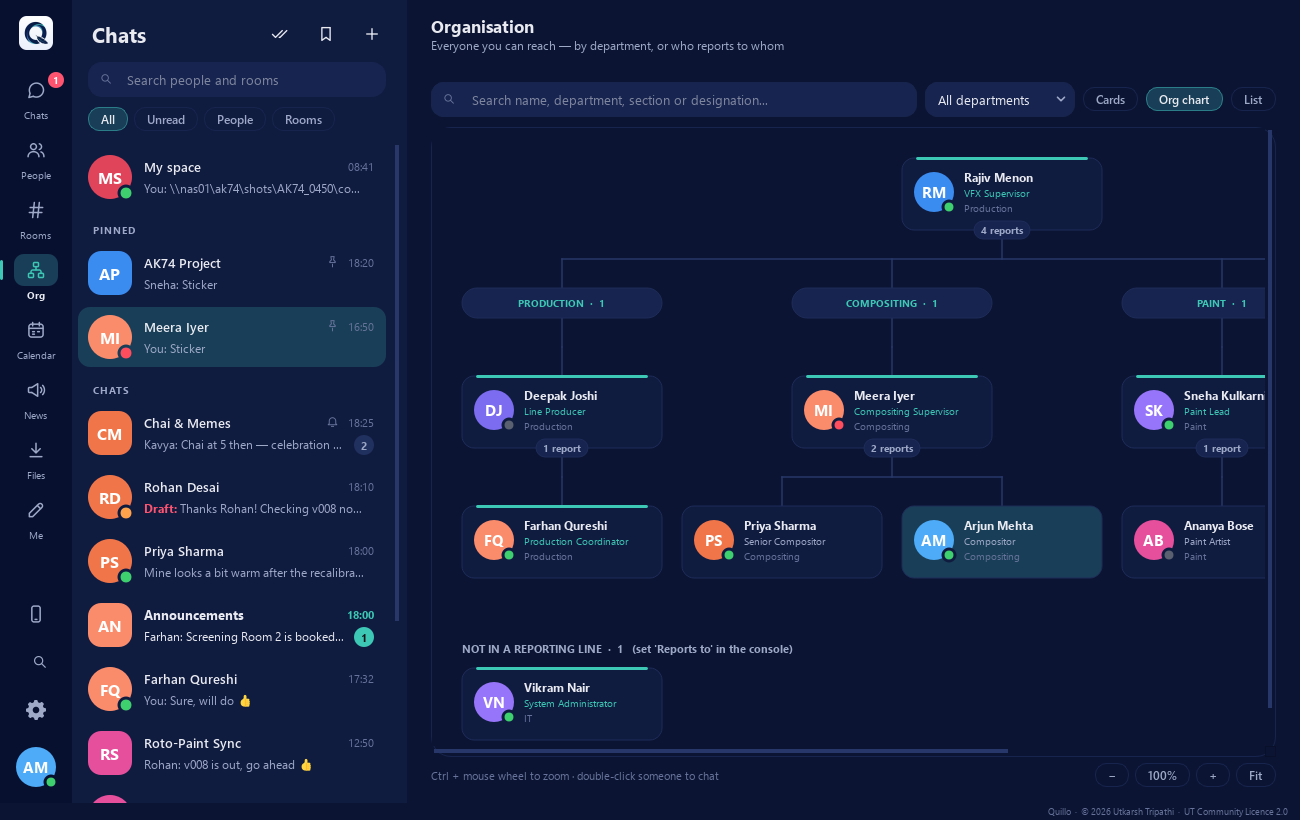Go to People in the sidebar
This screenshot has width=1300, height=820.
36,160
